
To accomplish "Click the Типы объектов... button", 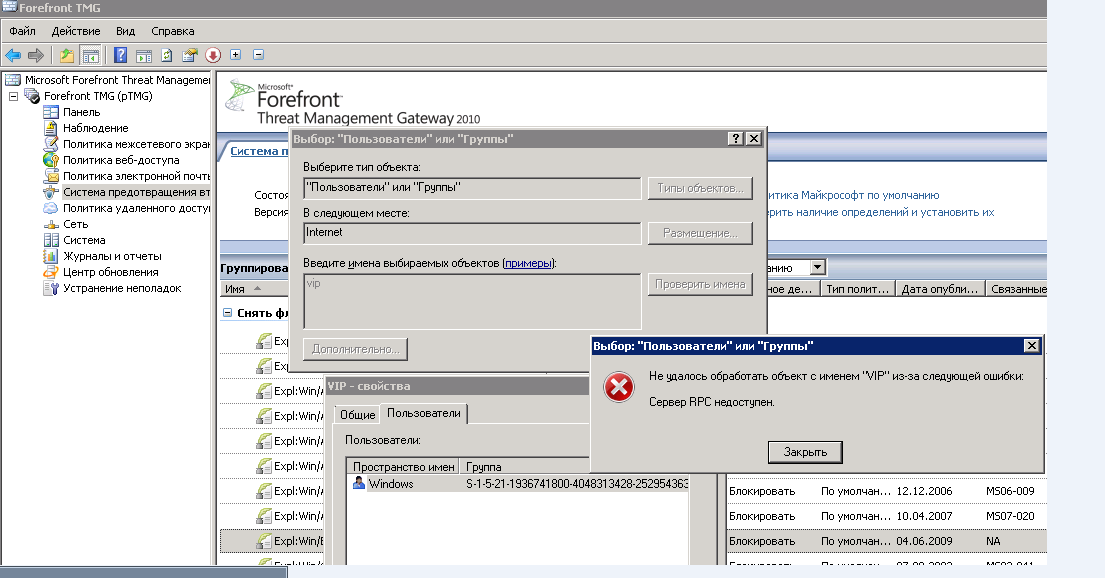I will coord(700,188).
